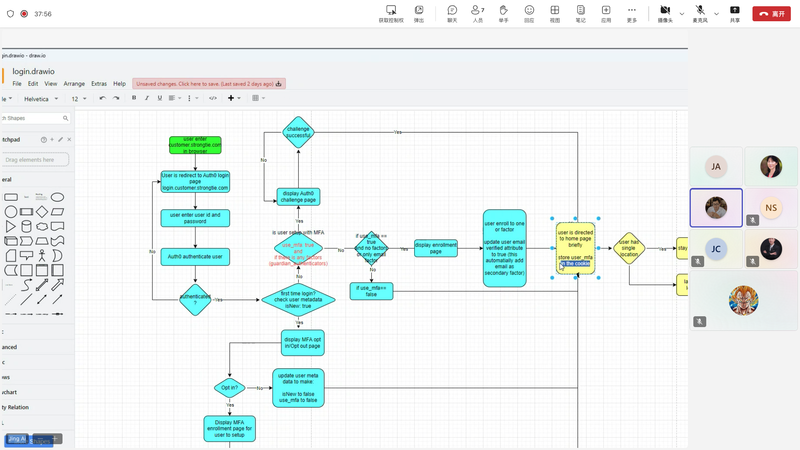
Task: Toggle italic text formatting
Action: 147,98
